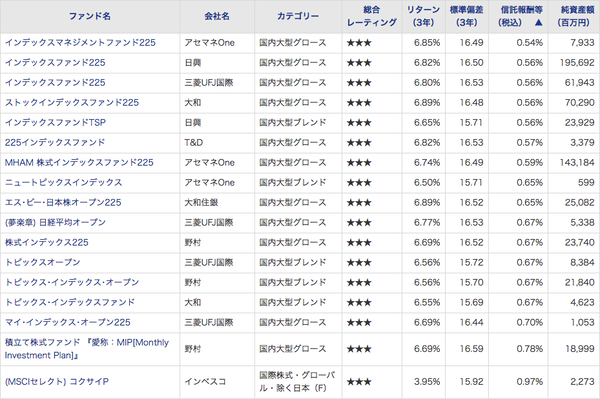Select company cell 大和住銀
Screen dimensions: 600x399
(201, 202)
